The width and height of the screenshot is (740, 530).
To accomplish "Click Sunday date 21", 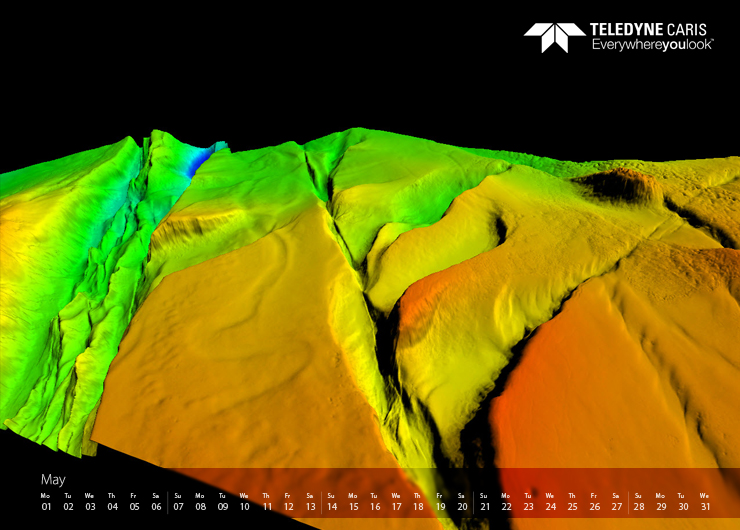I will click(x=485, y=507).
